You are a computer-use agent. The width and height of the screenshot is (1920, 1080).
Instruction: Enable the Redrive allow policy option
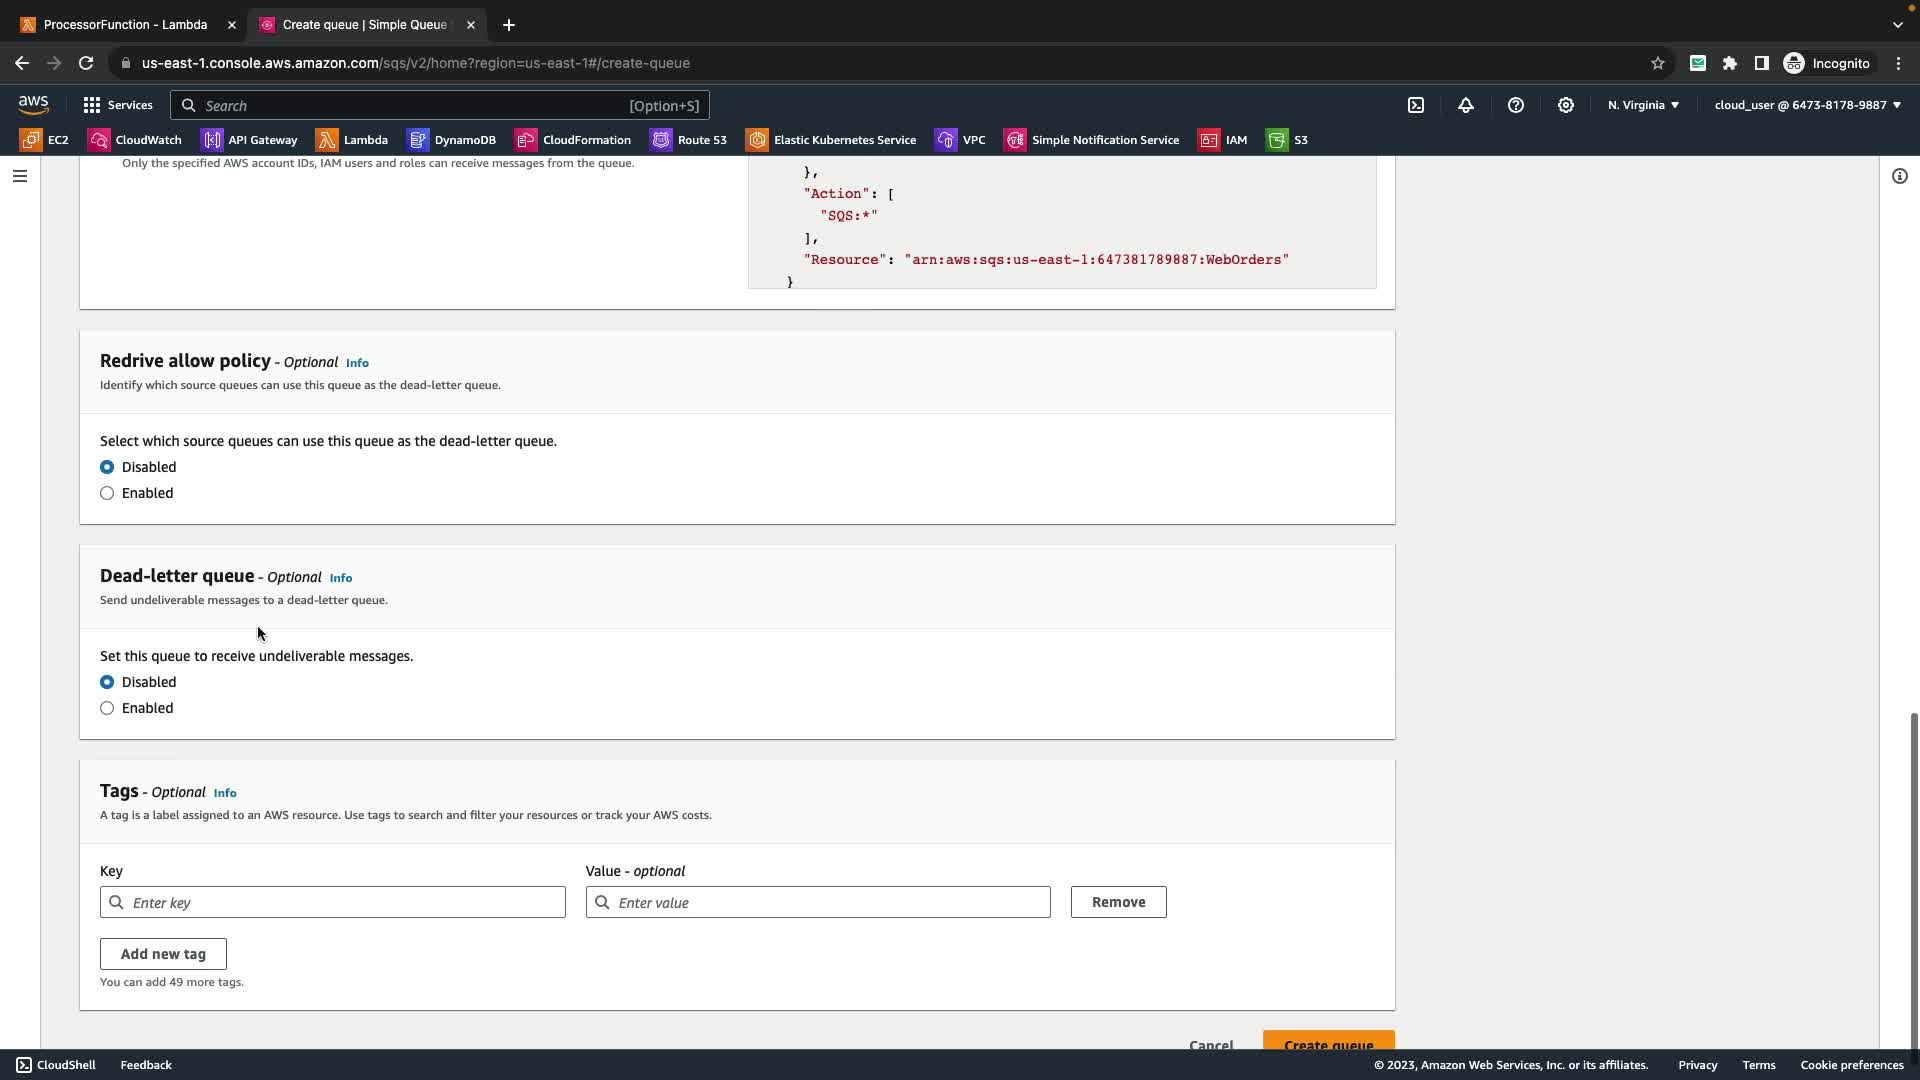[x=107, y=493]
